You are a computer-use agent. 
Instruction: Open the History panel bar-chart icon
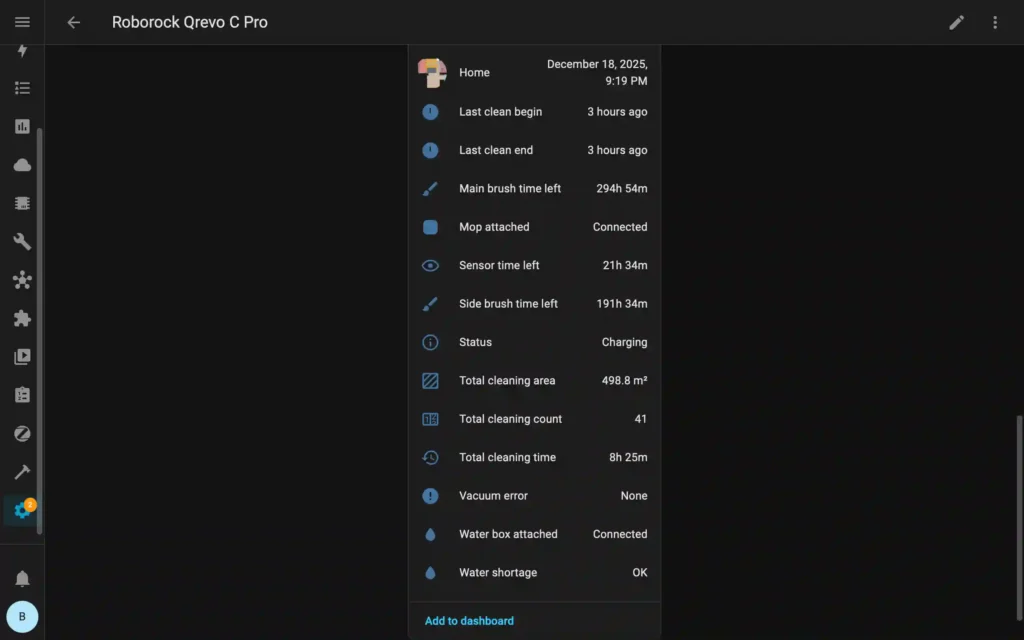(x=22, y=126)
